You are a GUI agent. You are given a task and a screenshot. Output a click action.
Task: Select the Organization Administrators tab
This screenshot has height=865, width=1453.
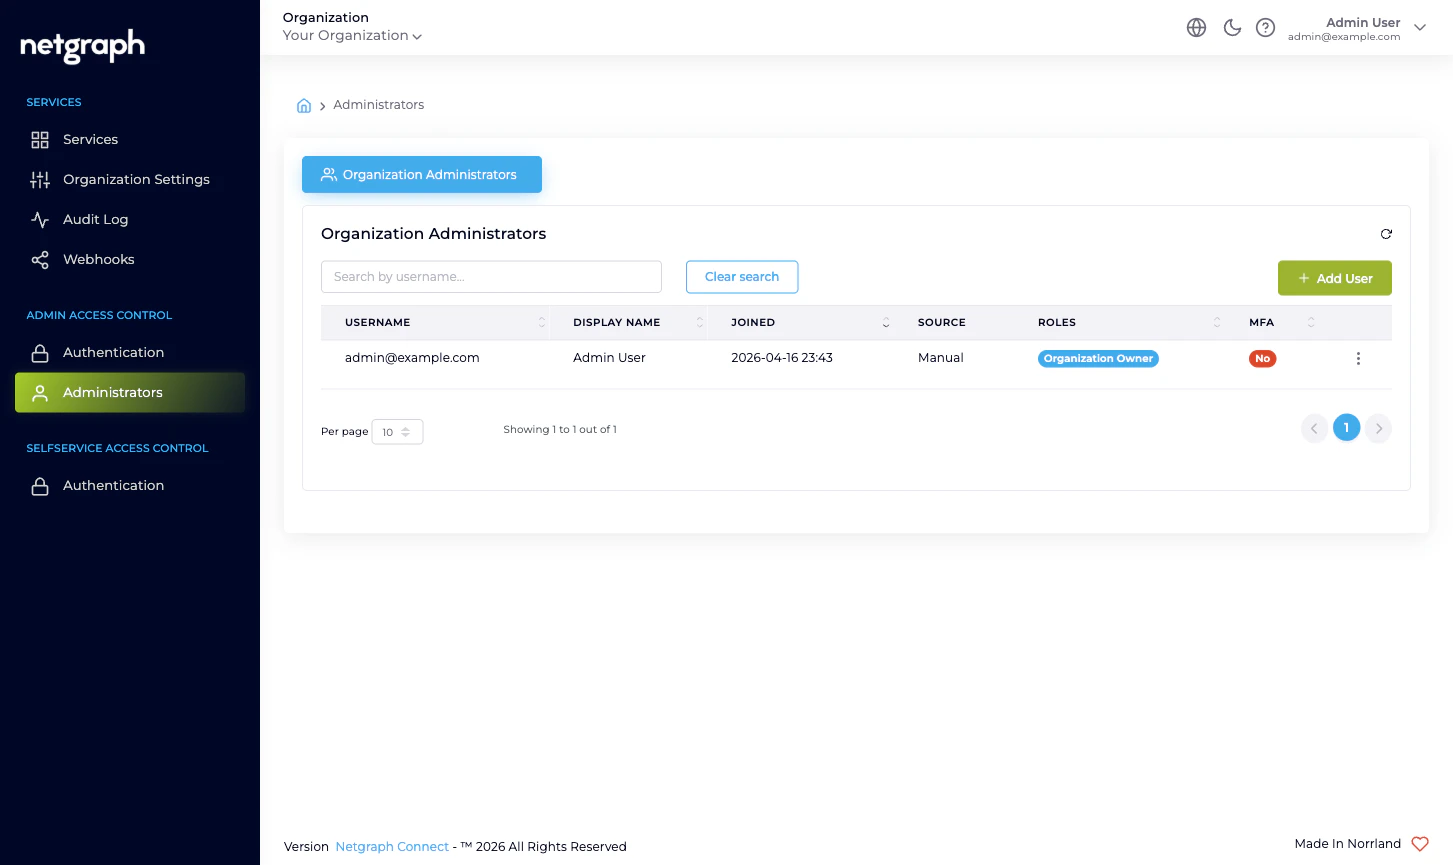[x=421, y=174]
